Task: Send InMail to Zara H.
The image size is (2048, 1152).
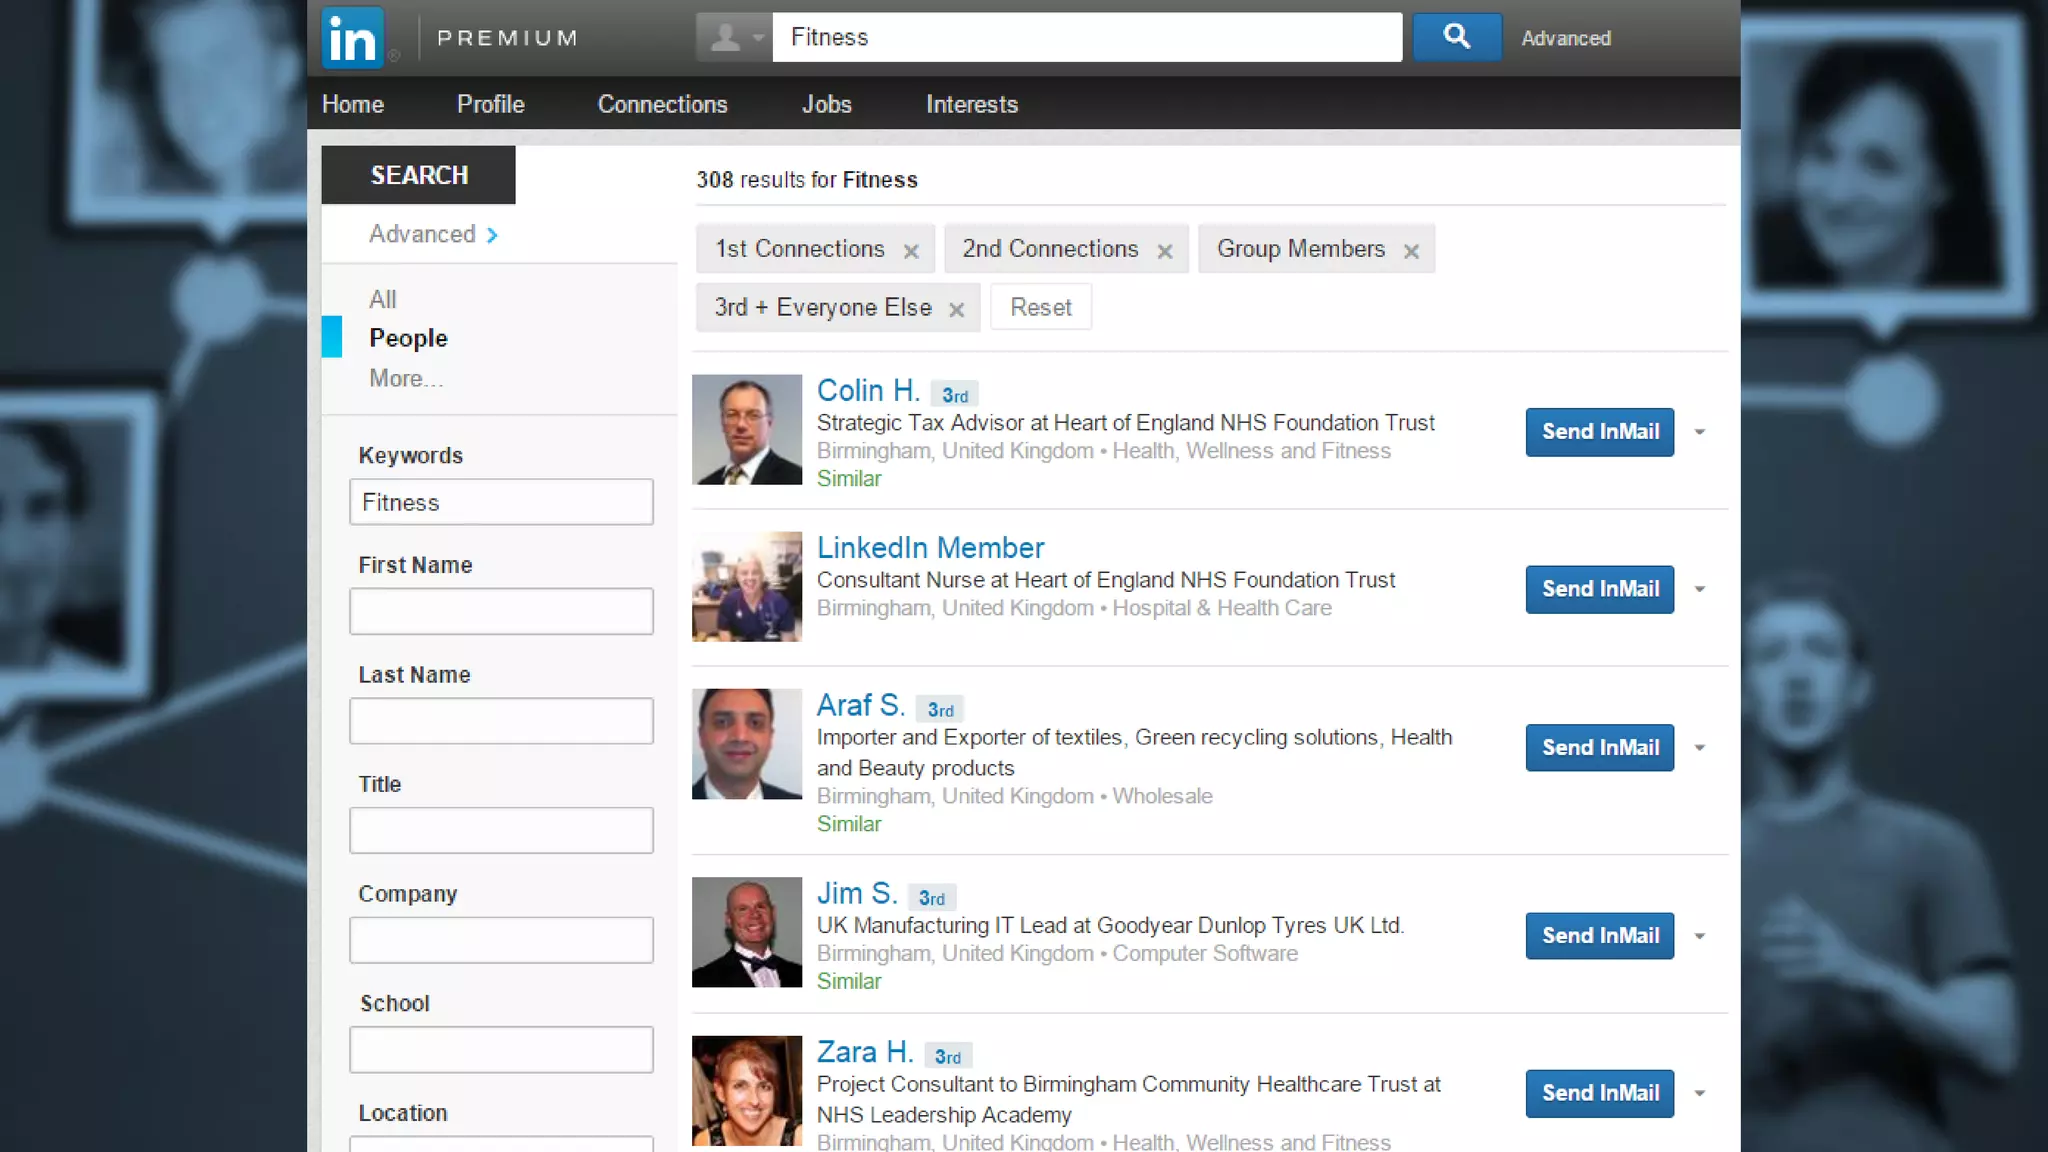Action: (x=1599, y=1093)
